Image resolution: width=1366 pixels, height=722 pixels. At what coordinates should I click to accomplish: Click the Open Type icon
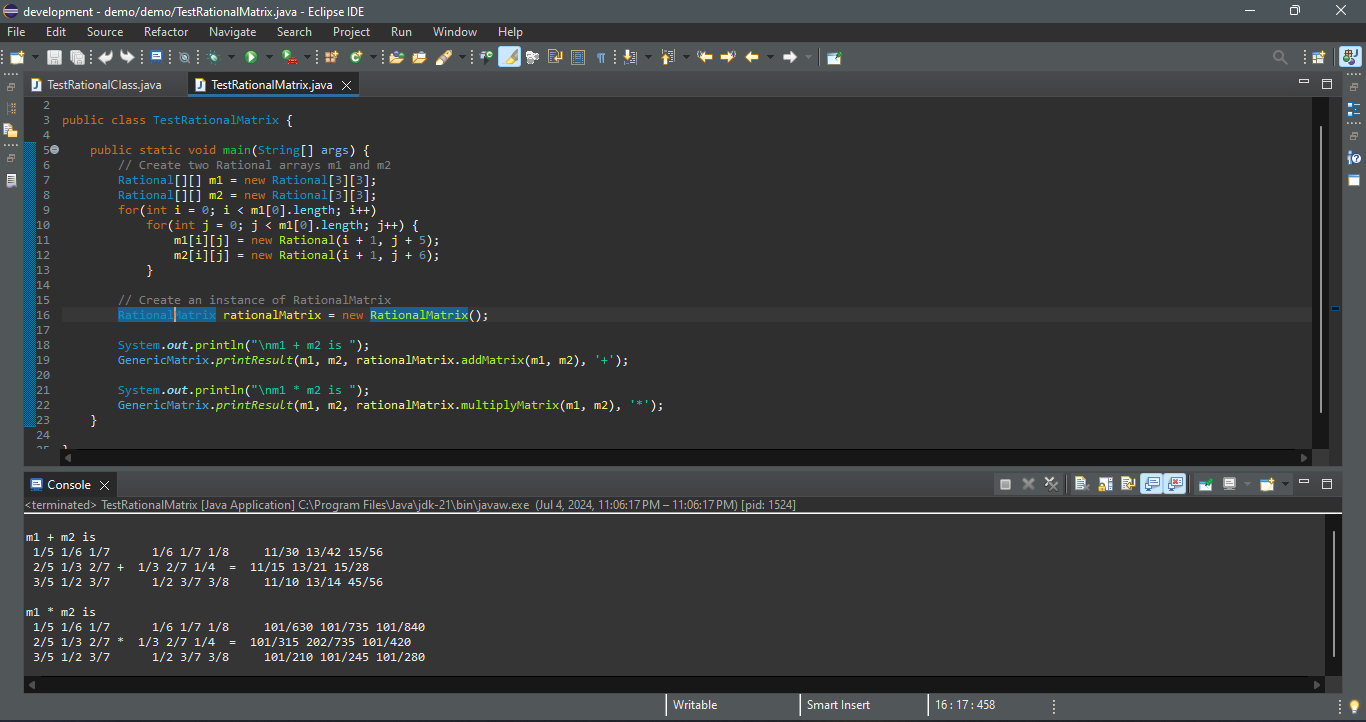(396, 57)
